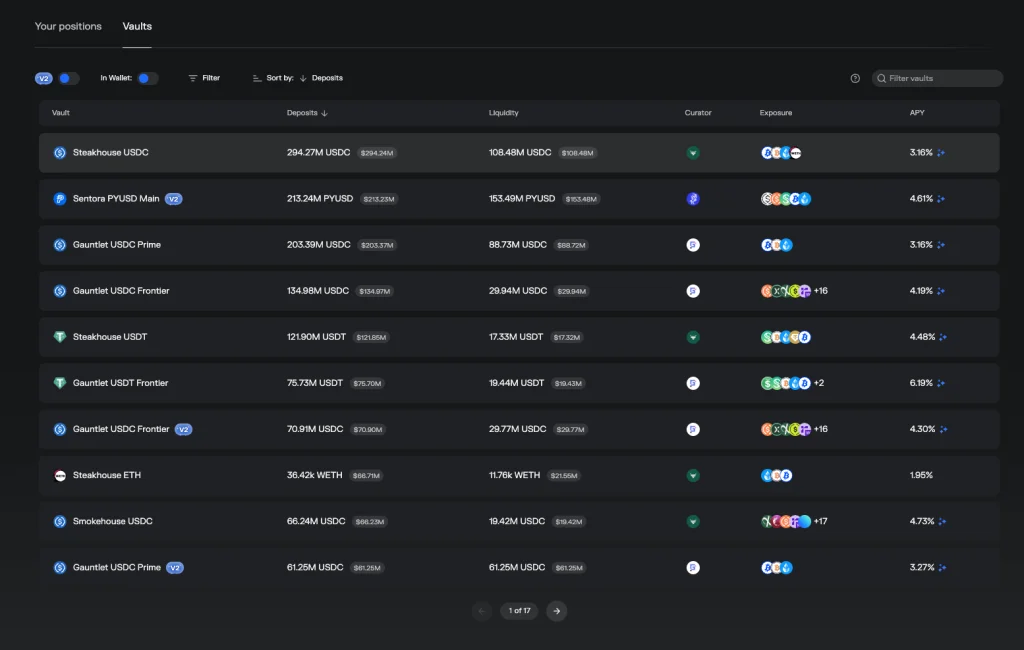This screenshot has height=650, width=1024.
Task: Toggle the V2 vaults switch
Action: tap(68, 78)
